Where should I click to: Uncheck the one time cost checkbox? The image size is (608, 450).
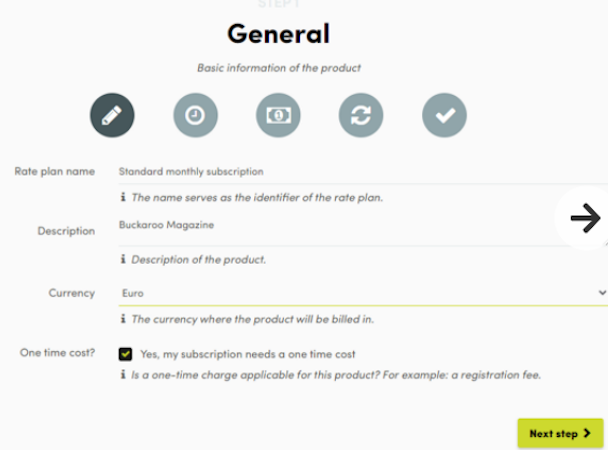[125, 354]
